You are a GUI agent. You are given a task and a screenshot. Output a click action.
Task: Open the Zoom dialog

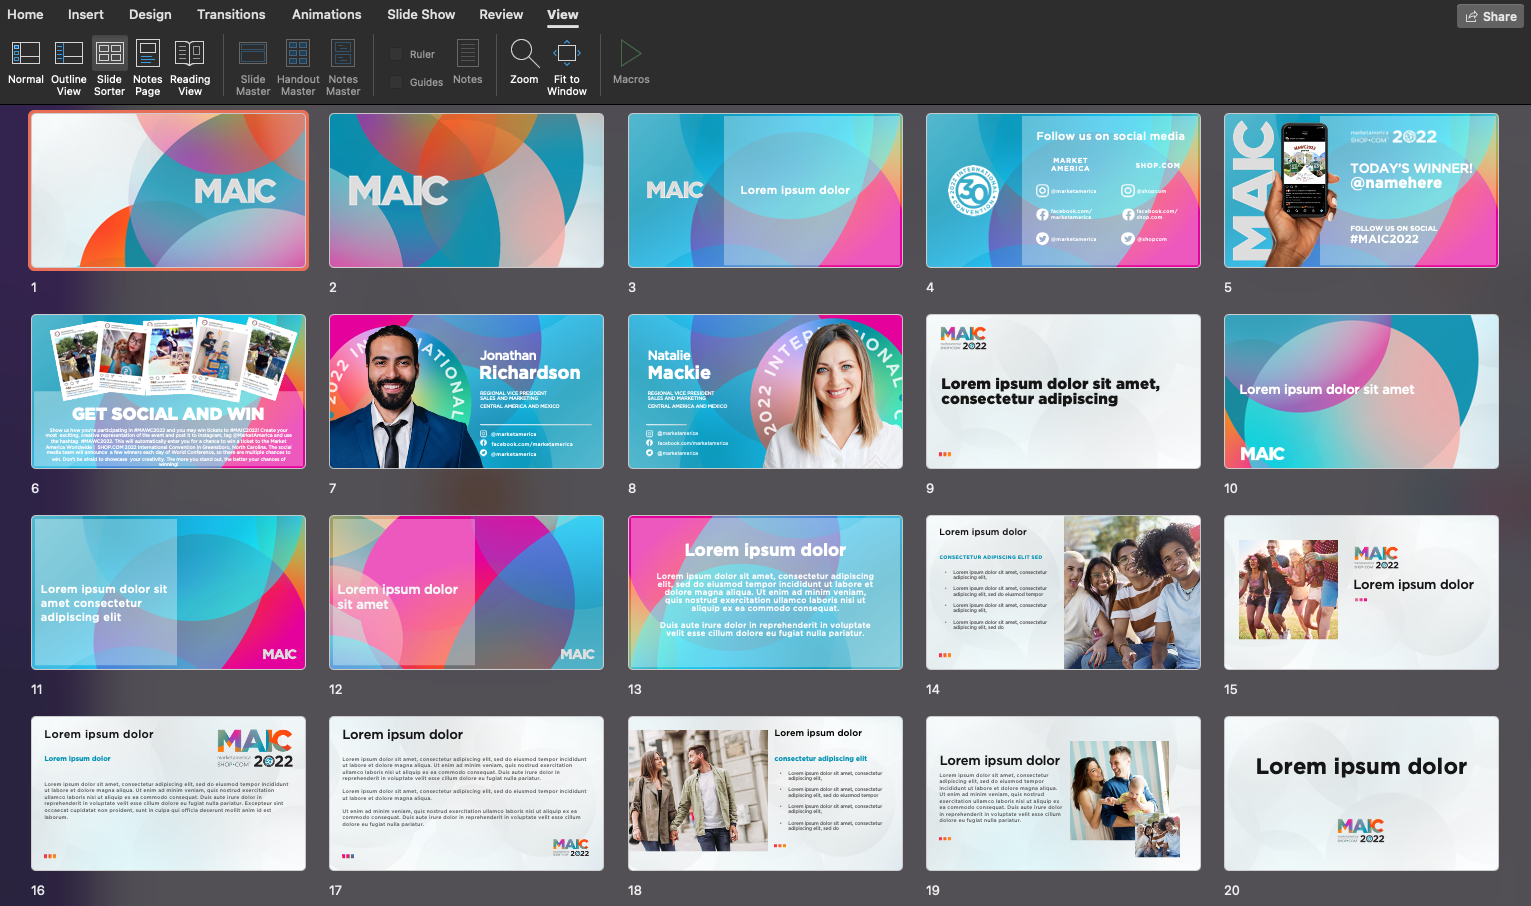(x=524, y=63)
